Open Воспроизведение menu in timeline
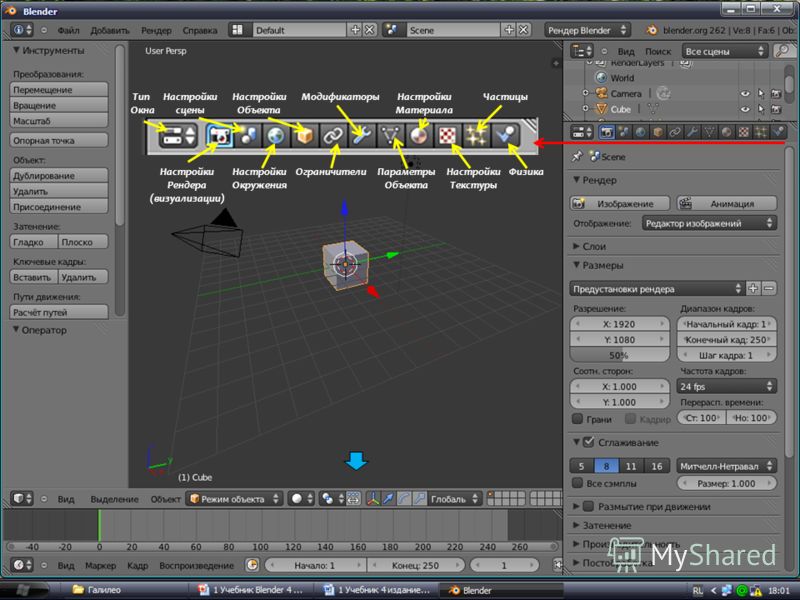Screen dimensions: 800x600 coord(196,565)
